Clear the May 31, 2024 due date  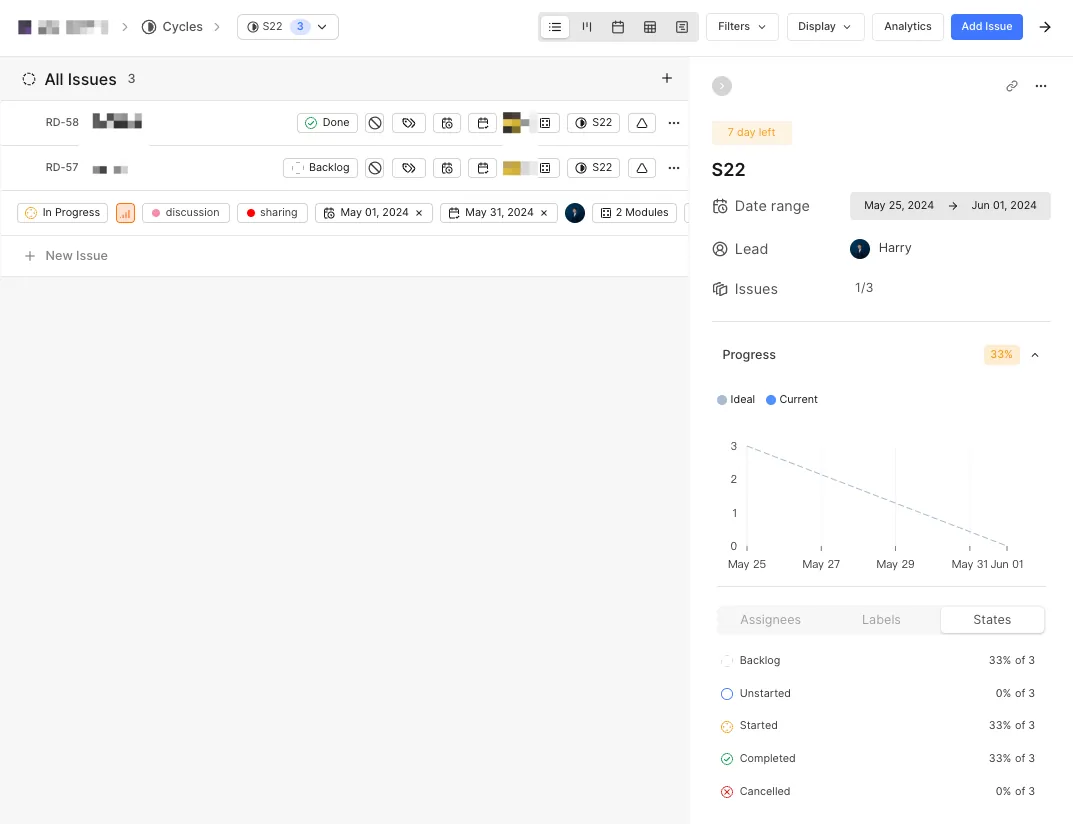(x=544, y=213)
